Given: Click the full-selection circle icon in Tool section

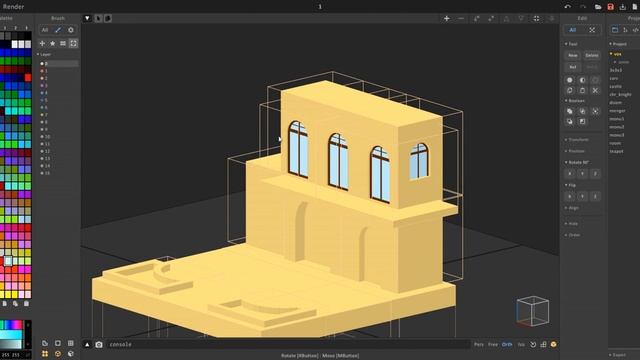Looking at the screenshot, I should click(x=570, y=80).
